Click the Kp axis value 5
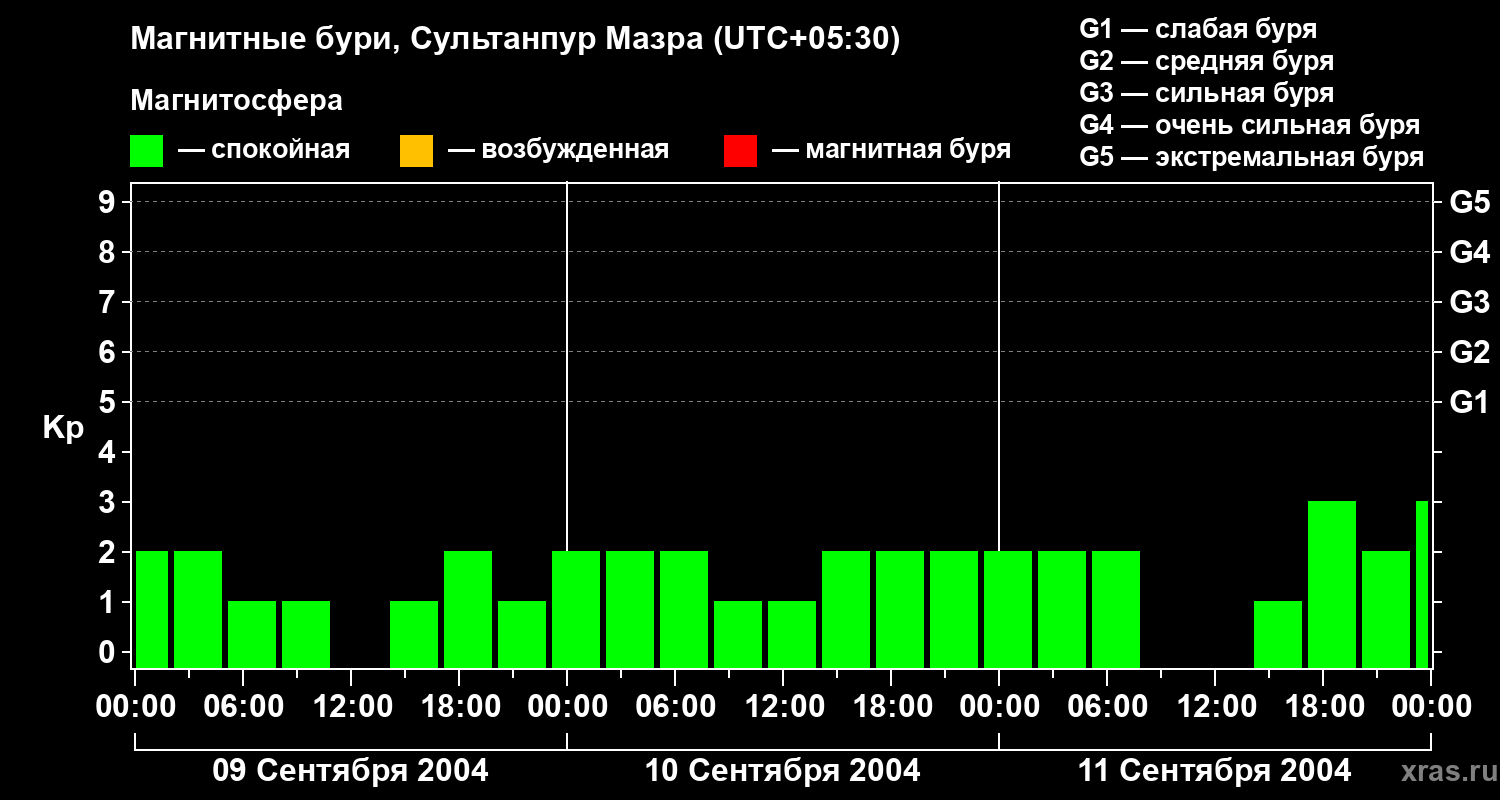 click(x=109, y=402)
